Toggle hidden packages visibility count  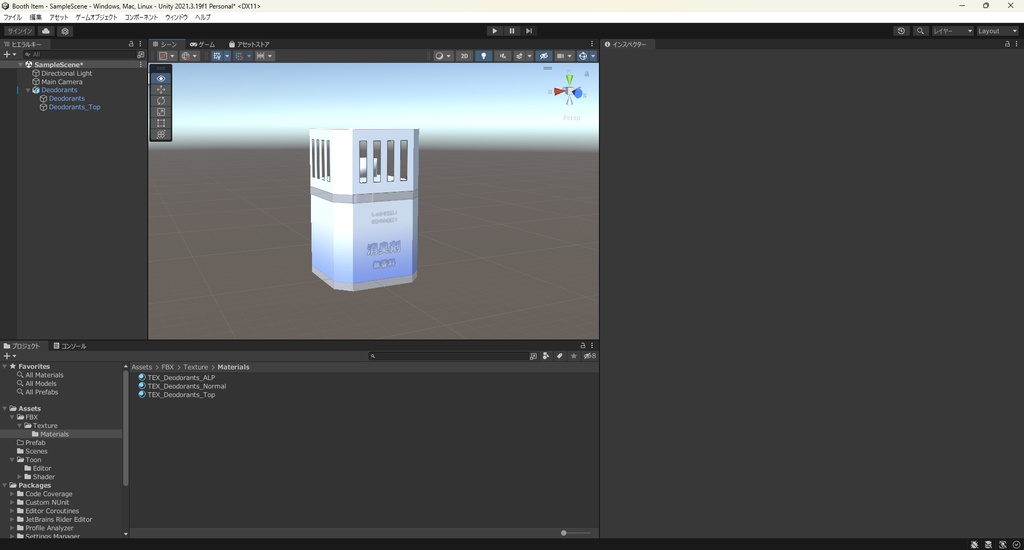click(x=590, y=356)
